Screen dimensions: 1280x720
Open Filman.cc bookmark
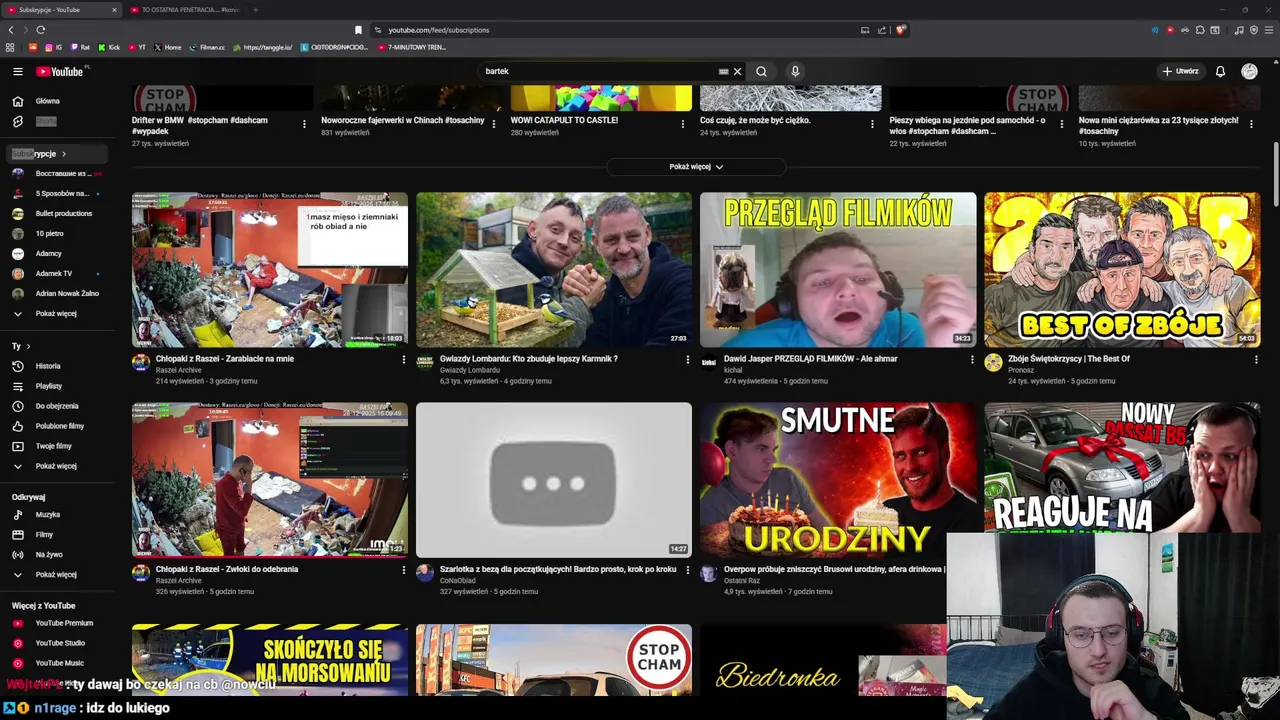pos(207,47)
